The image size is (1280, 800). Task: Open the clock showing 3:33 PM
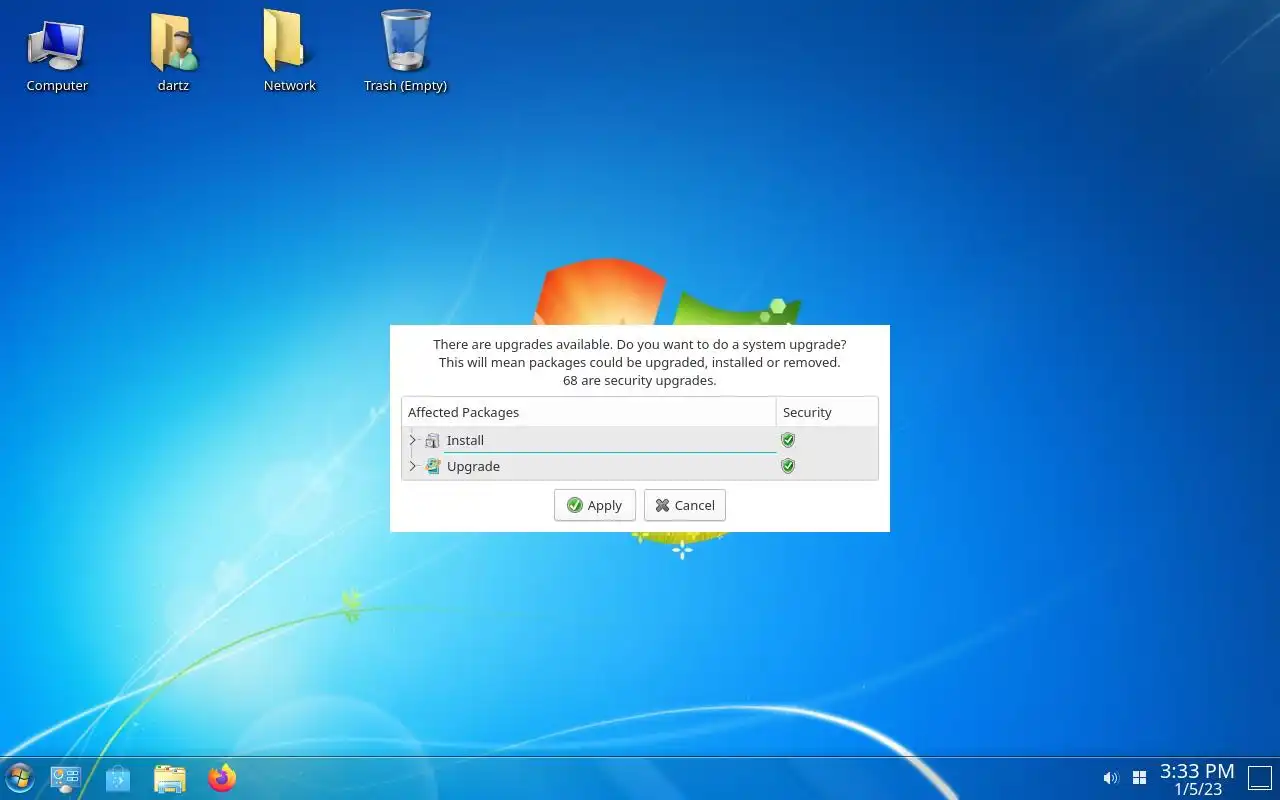pyautogui.click(x=1197, y=779)
